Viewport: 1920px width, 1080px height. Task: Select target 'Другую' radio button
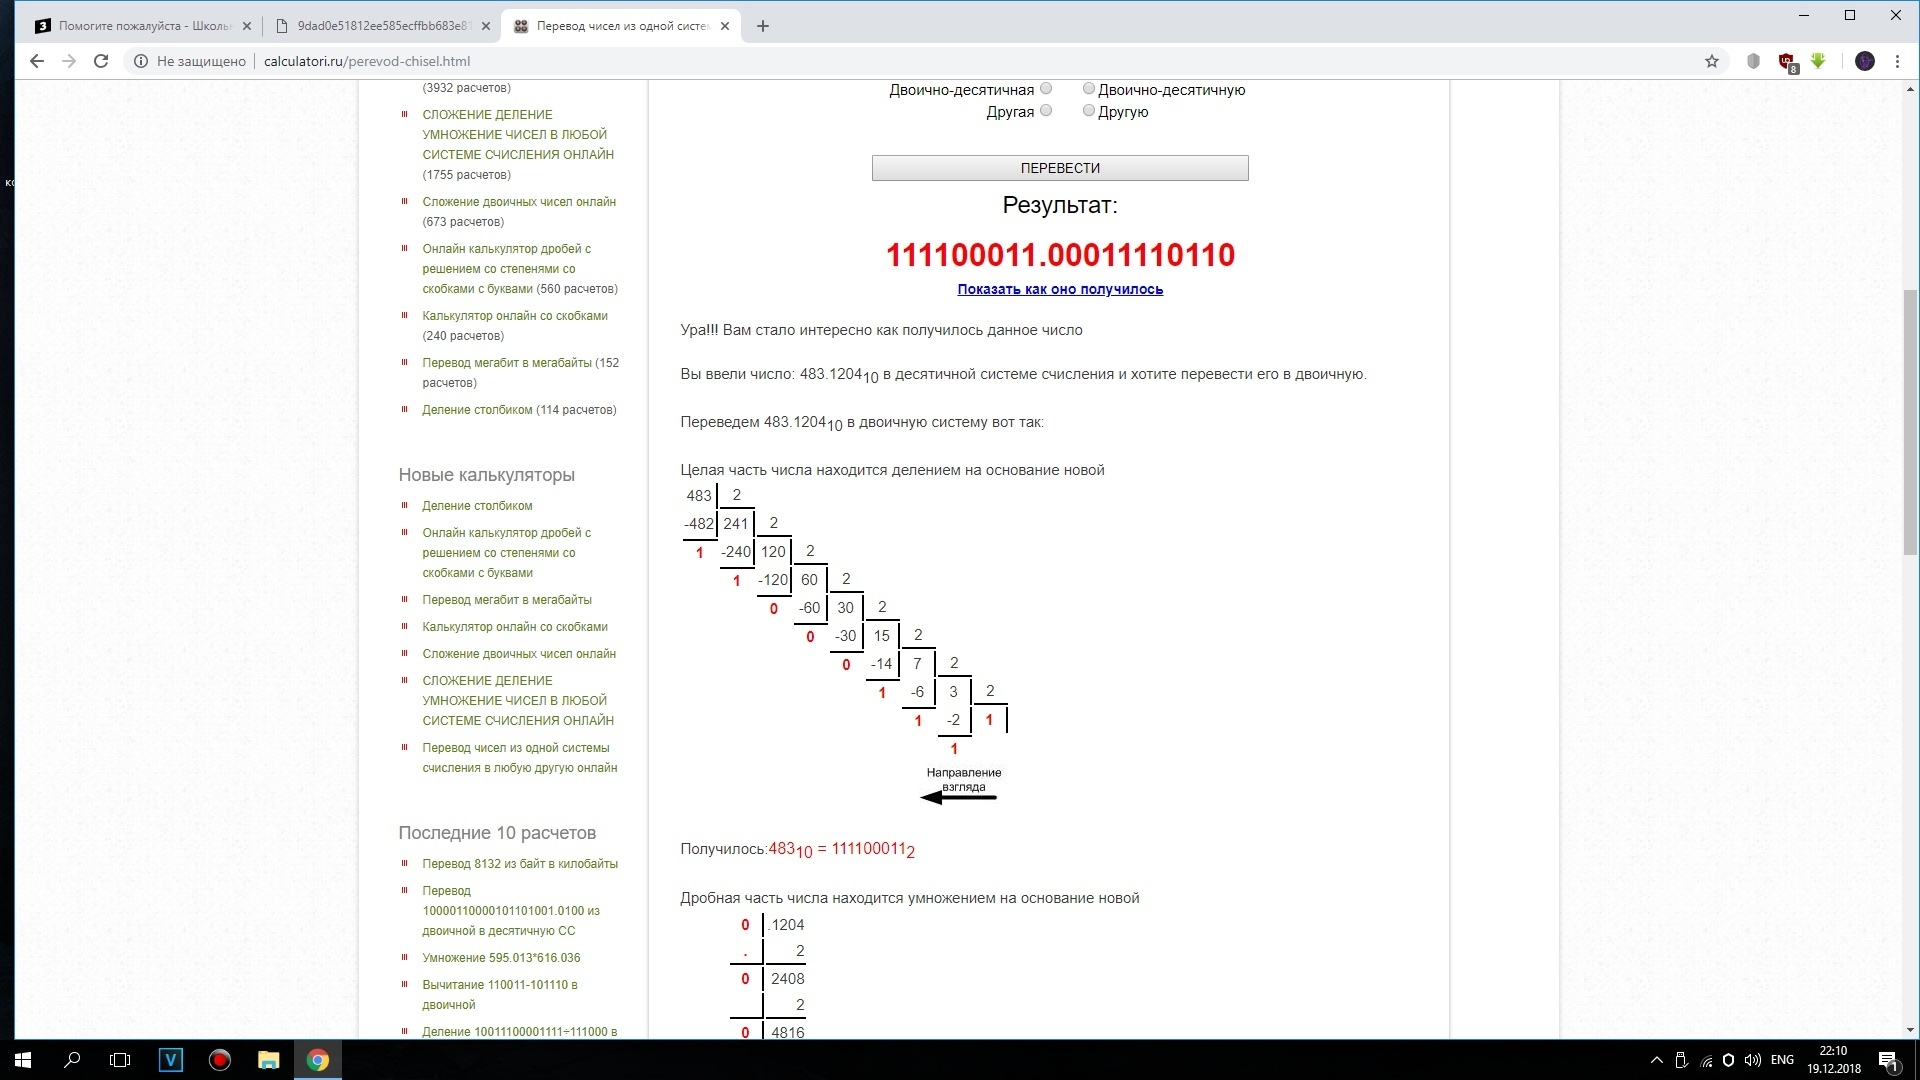(1089, 111)
